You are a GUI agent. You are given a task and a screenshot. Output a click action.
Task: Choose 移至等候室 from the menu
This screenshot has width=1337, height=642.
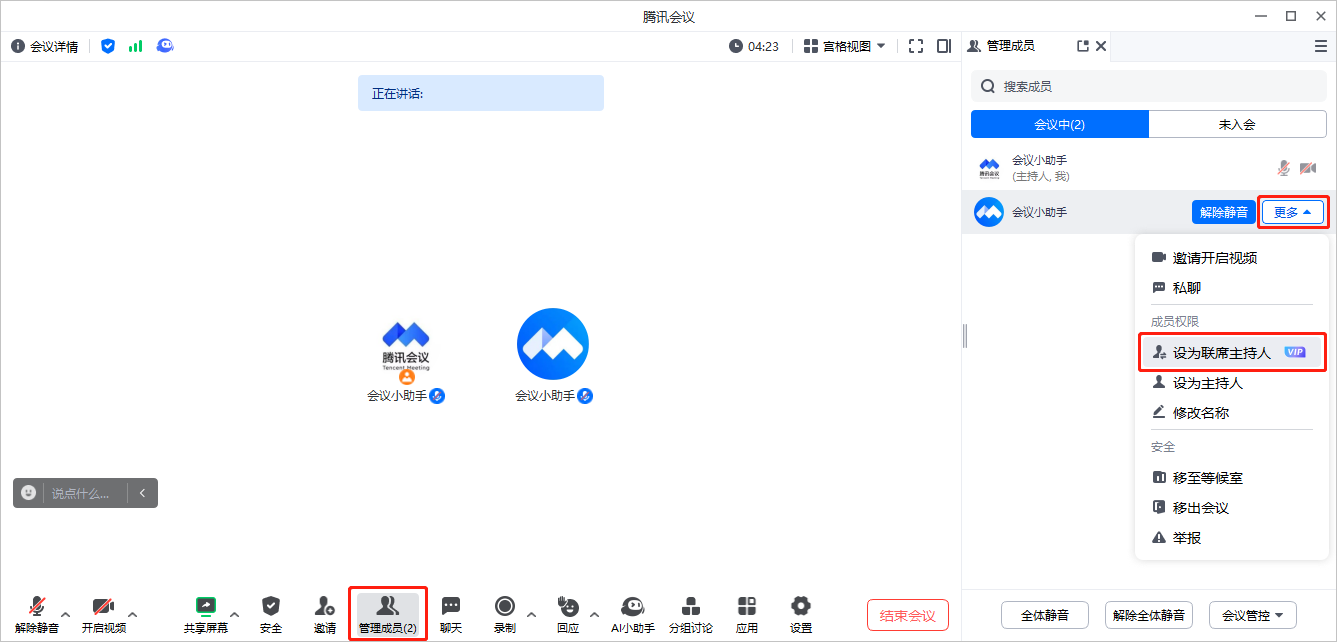coord(1232,478)
